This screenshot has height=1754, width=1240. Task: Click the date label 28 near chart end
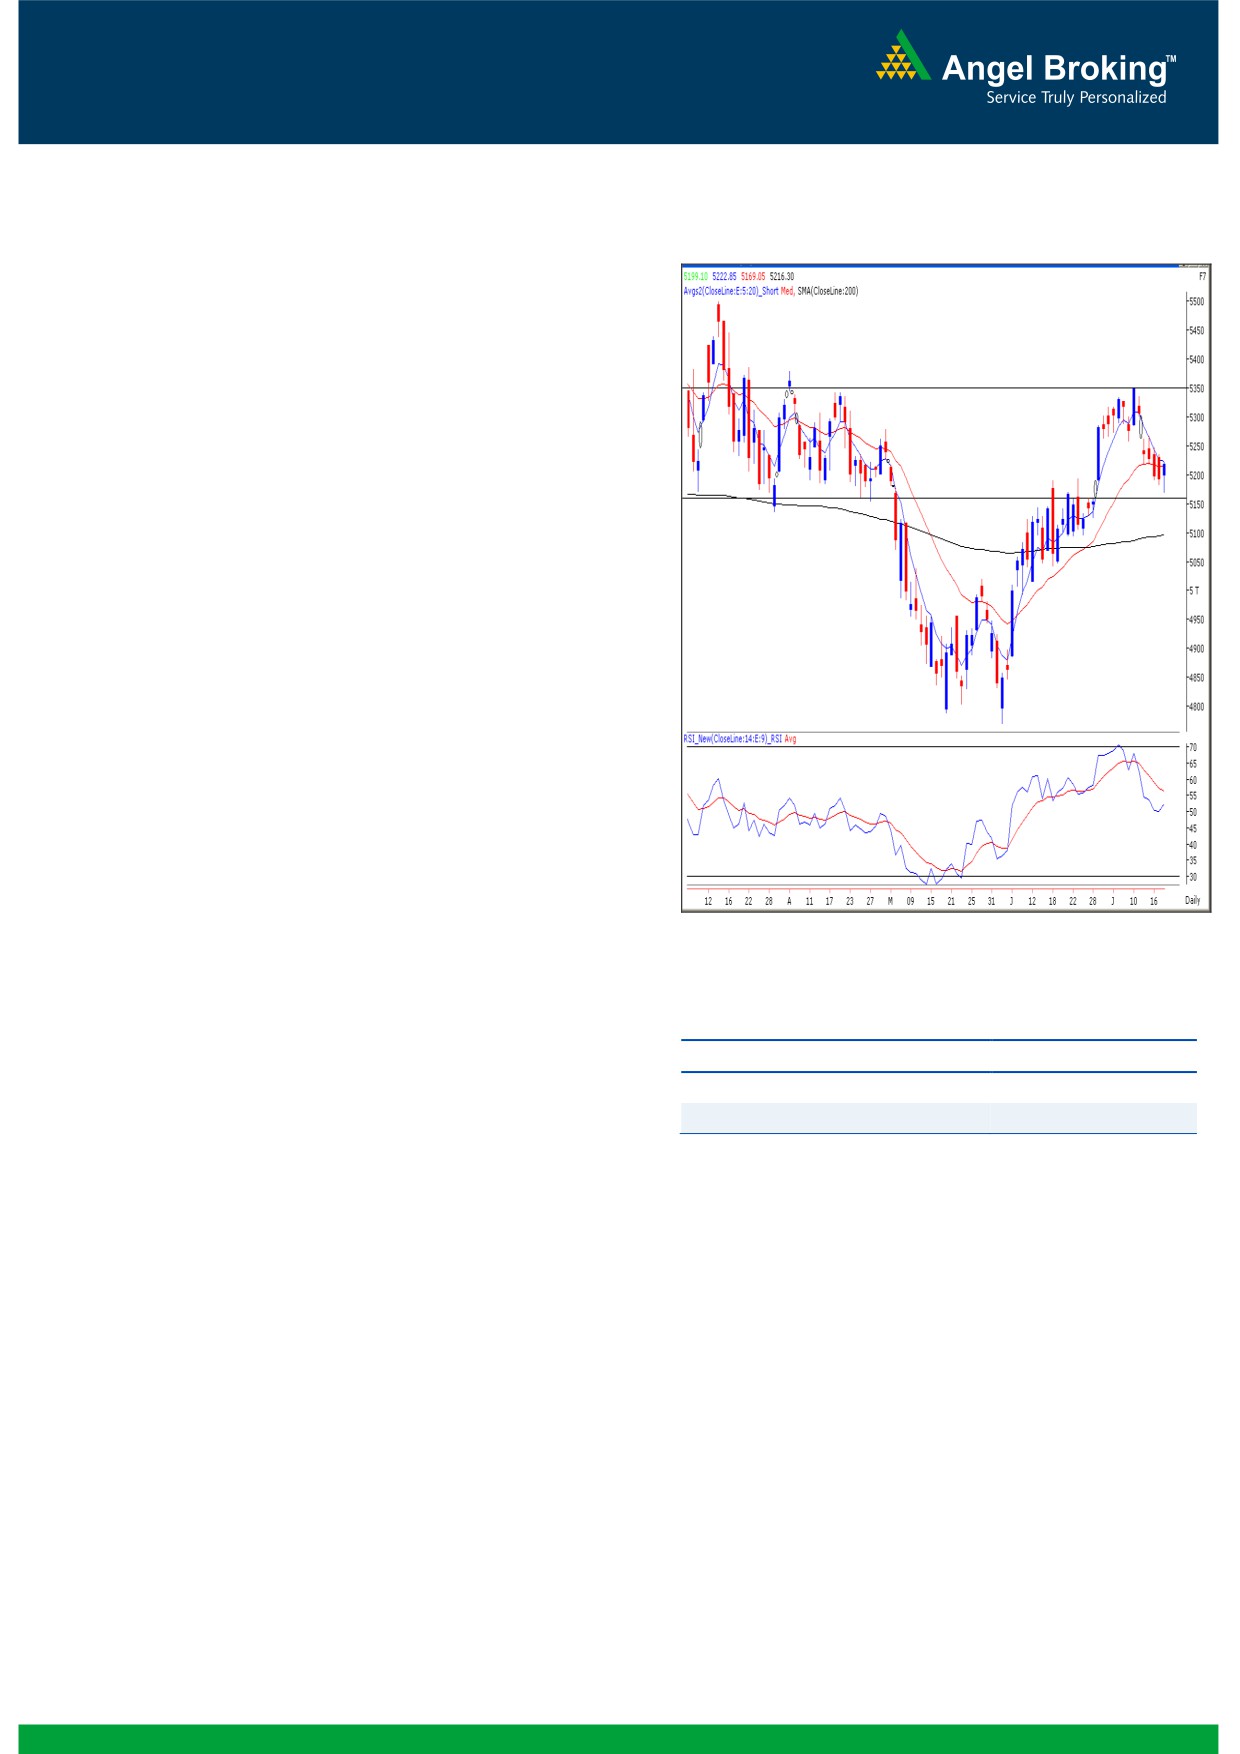1092,901
